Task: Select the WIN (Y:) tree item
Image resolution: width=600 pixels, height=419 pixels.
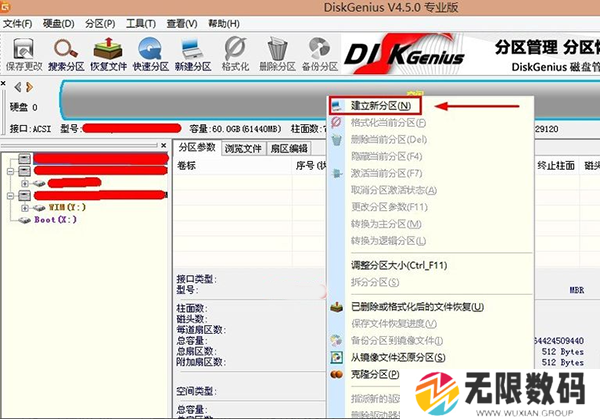Action: point(67,207)
